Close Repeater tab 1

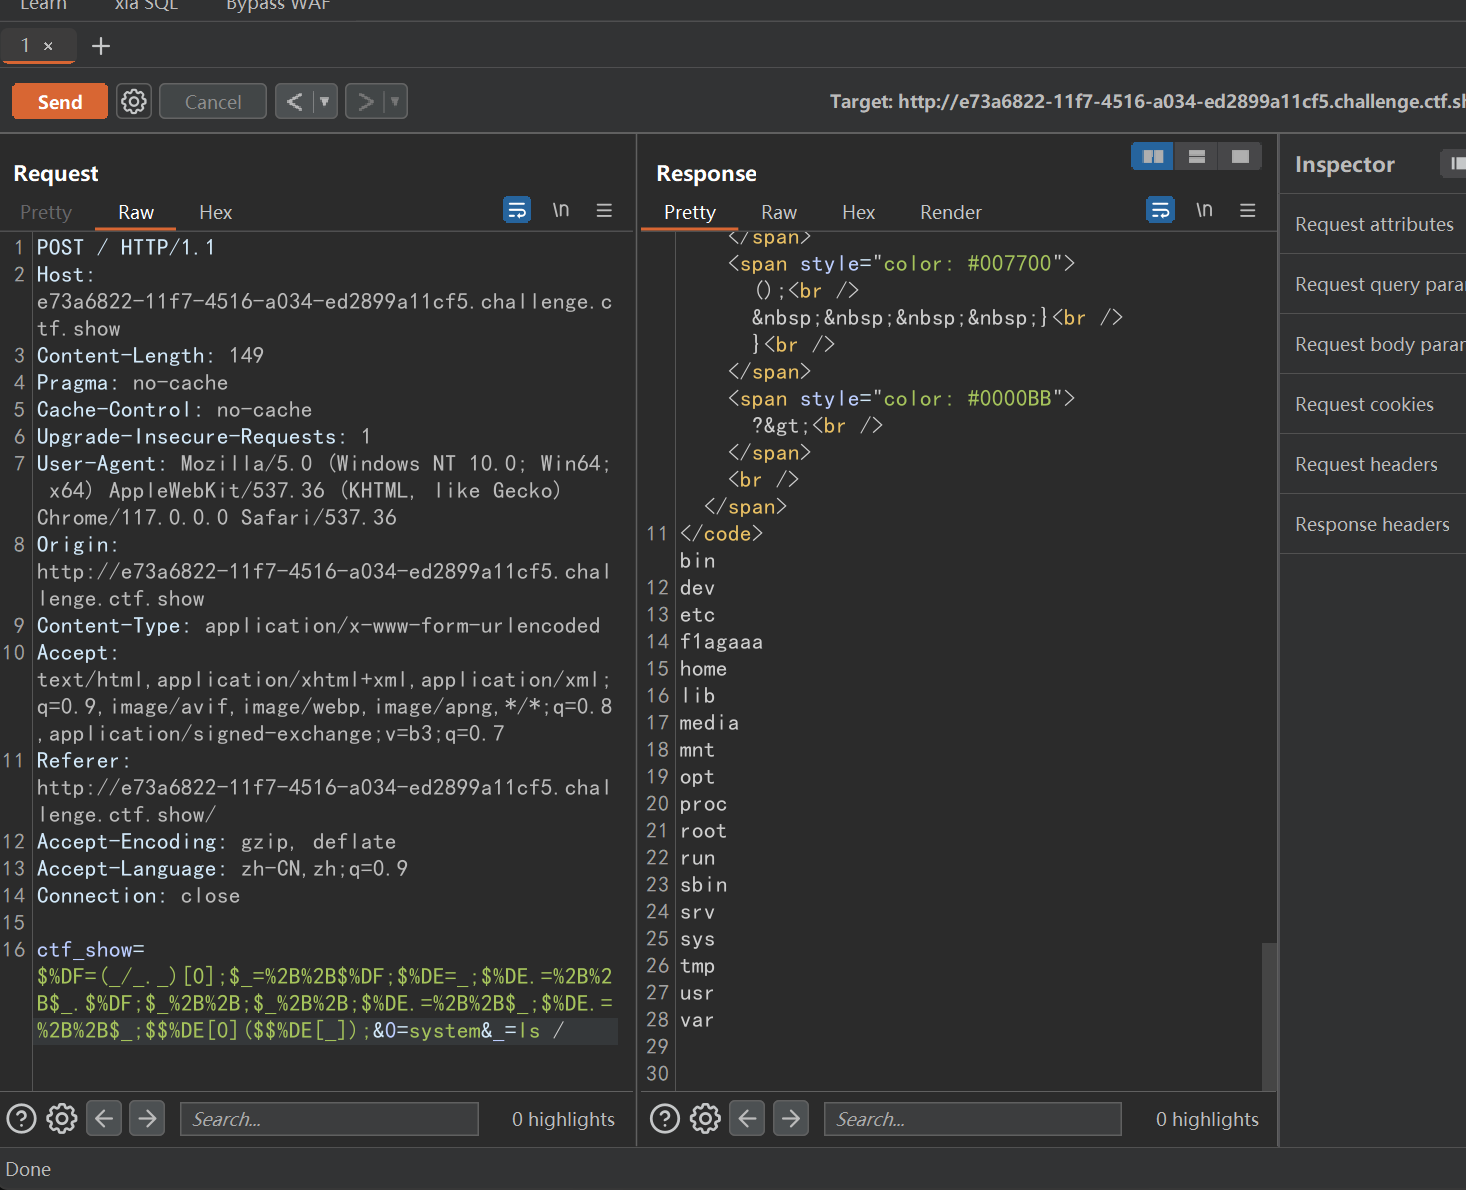pos(48,46)
